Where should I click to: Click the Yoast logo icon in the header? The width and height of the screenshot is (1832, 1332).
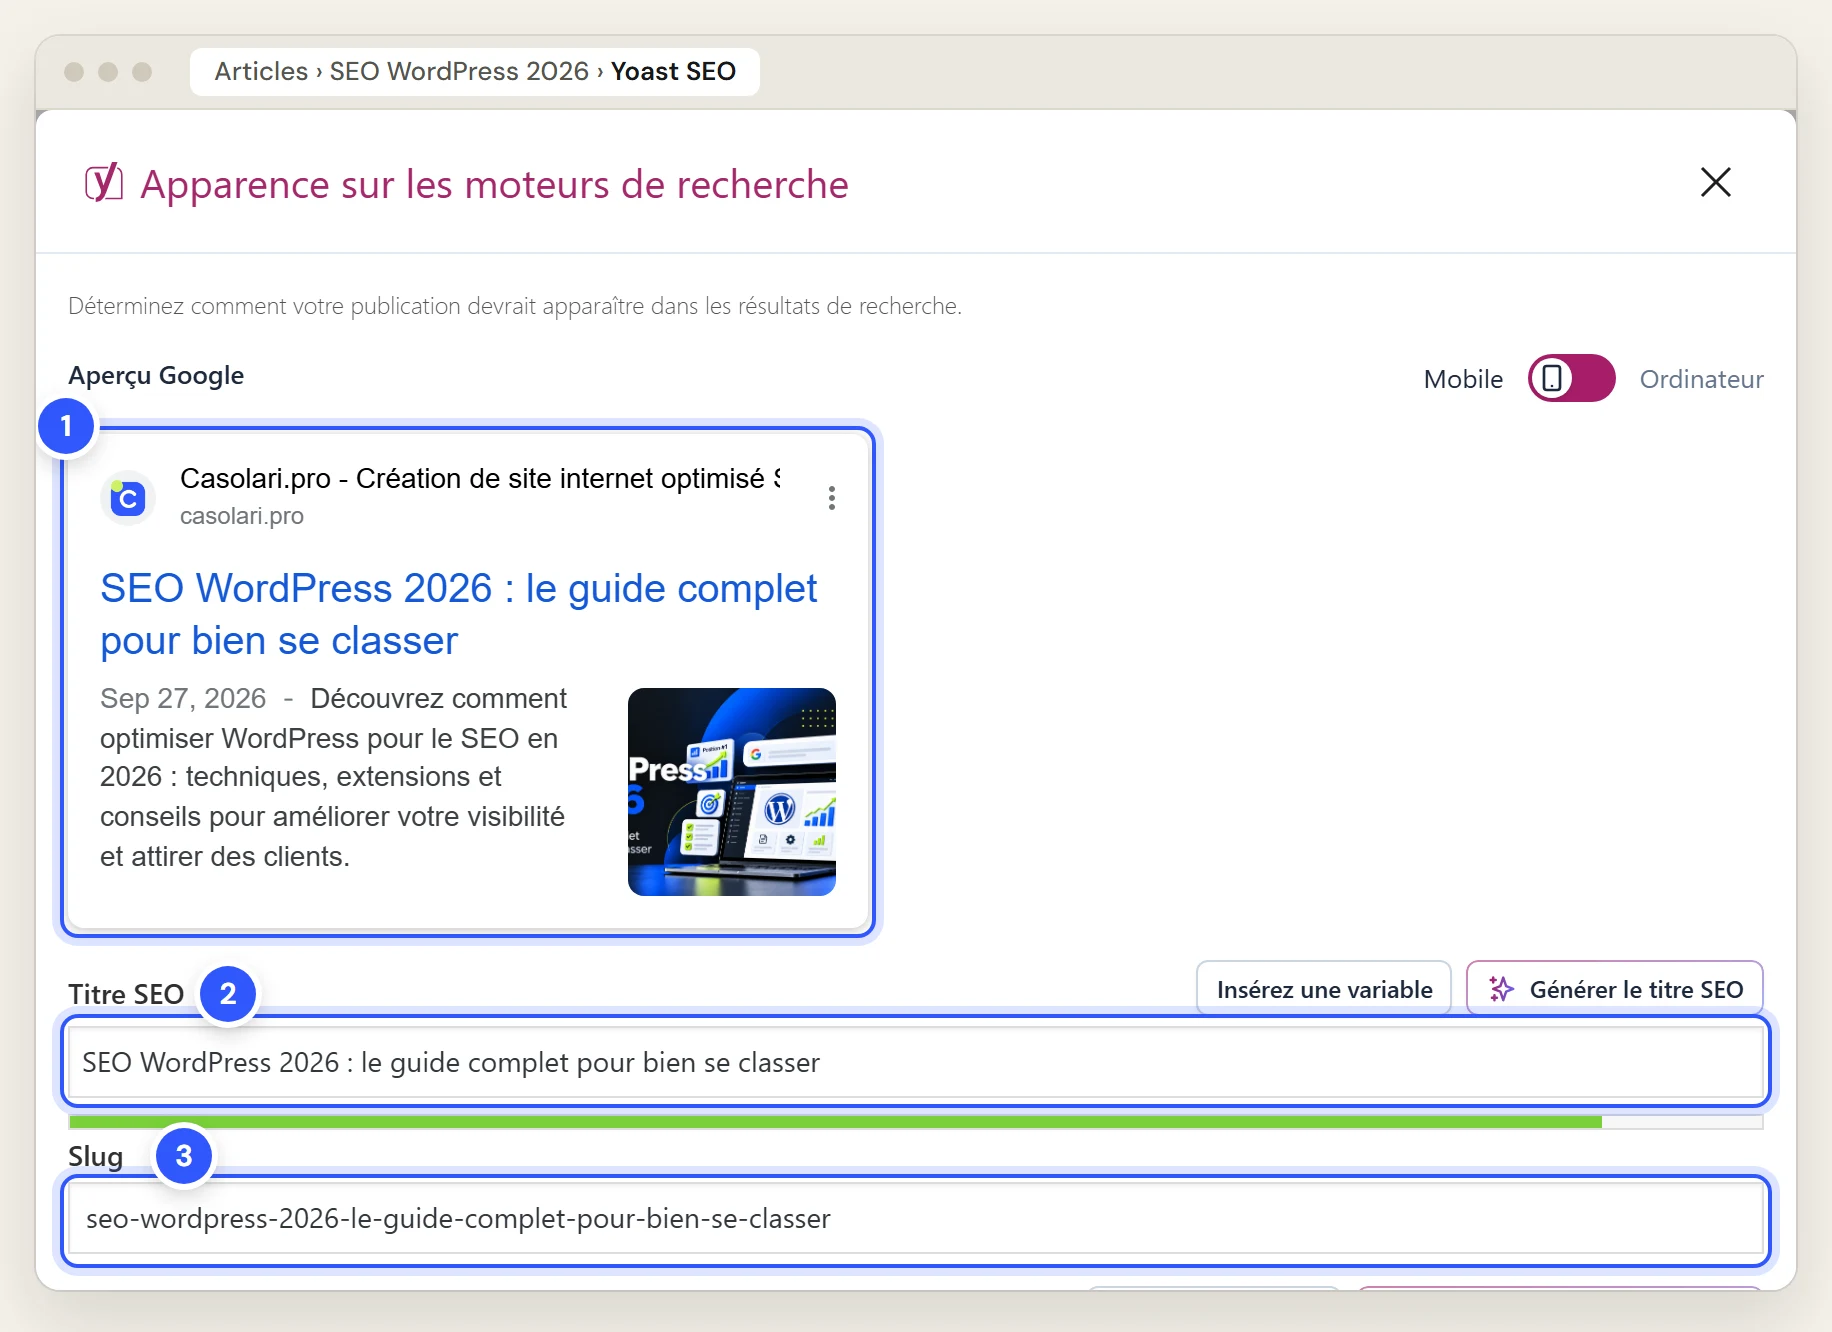point(104,183)
